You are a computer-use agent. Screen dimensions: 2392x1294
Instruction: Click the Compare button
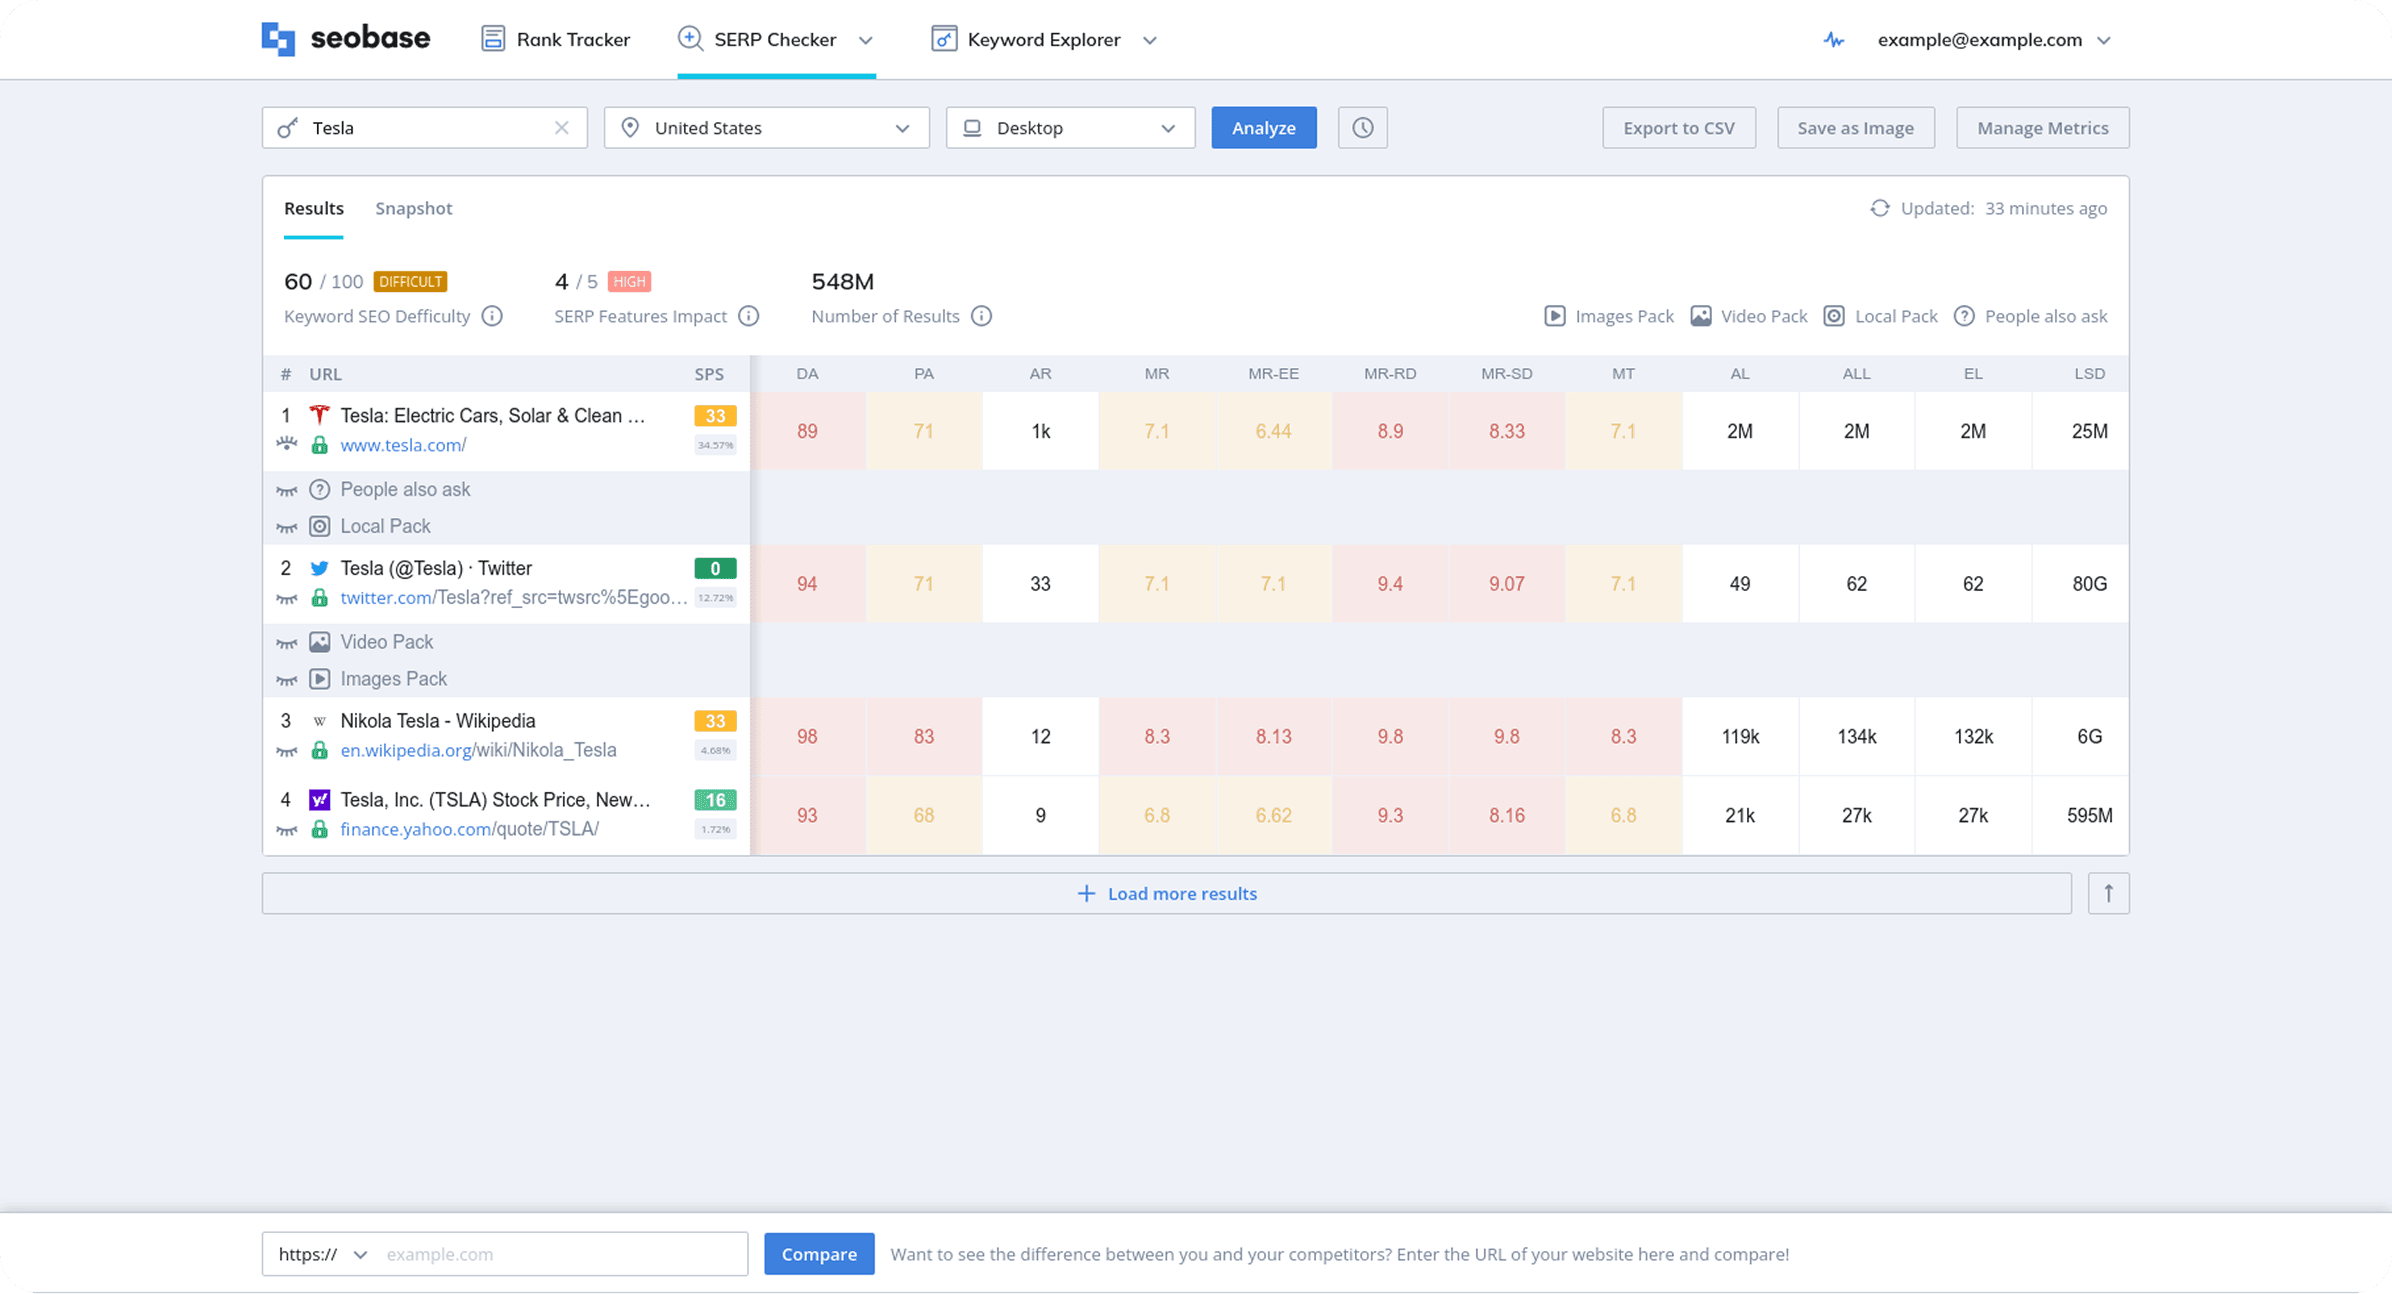(819, 1254)
